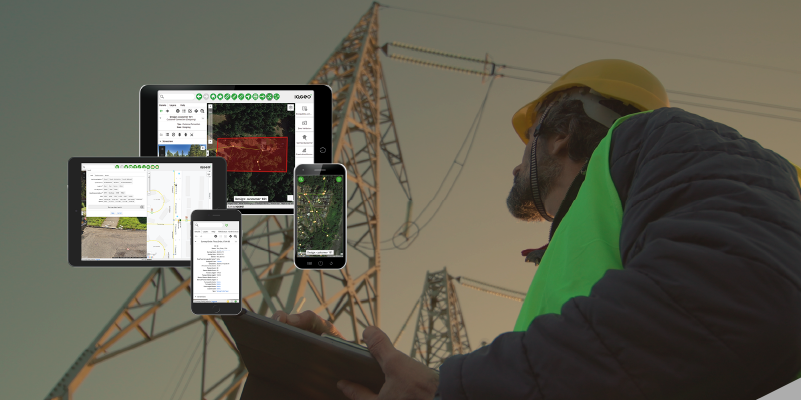Close the dialog on the left tablet

coord(145,170)
